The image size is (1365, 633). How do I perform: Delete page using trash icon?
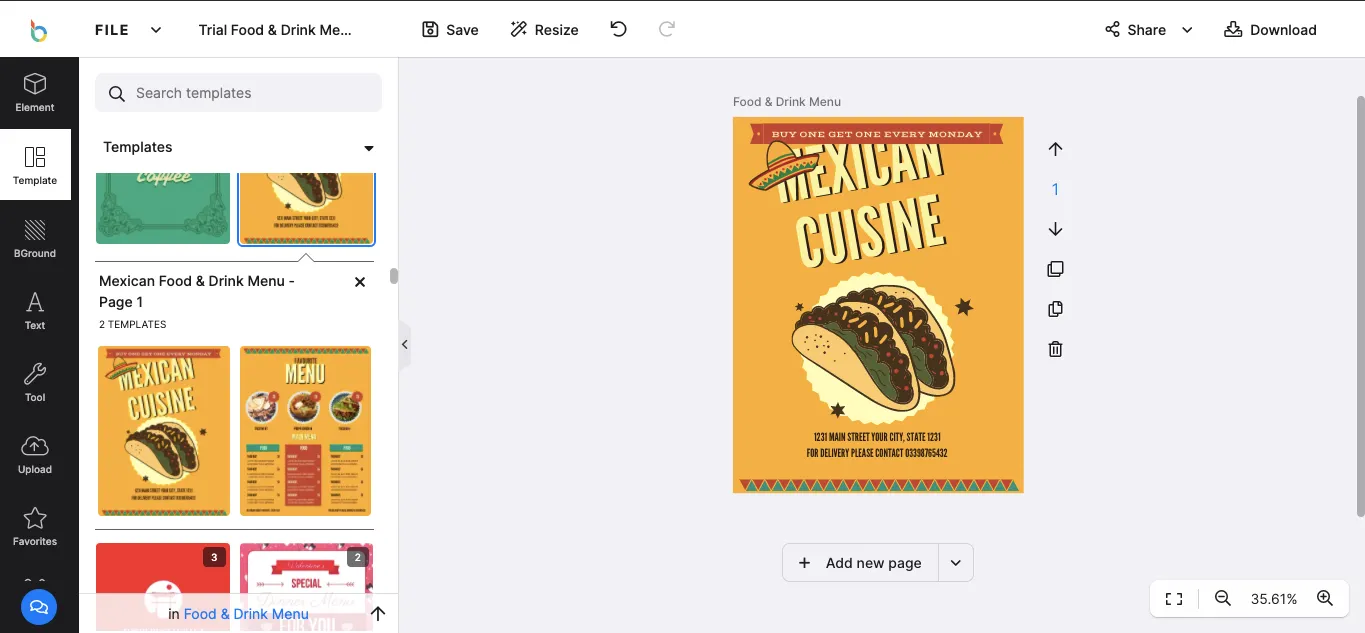(x=1055, y=349)
